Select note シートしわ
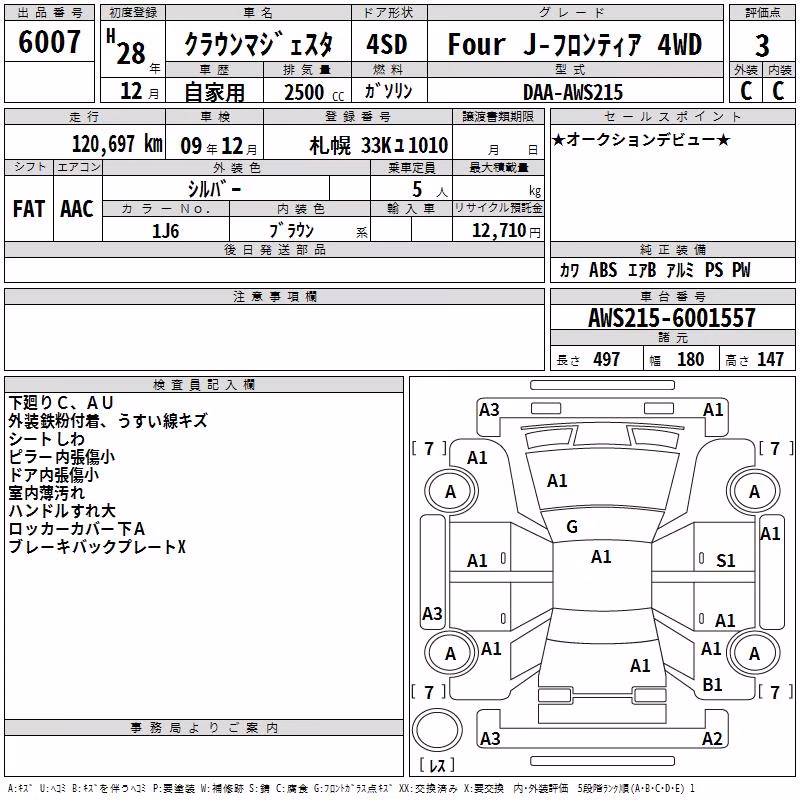This screenshot has width=800, height=800. click(x=46, y=439)
